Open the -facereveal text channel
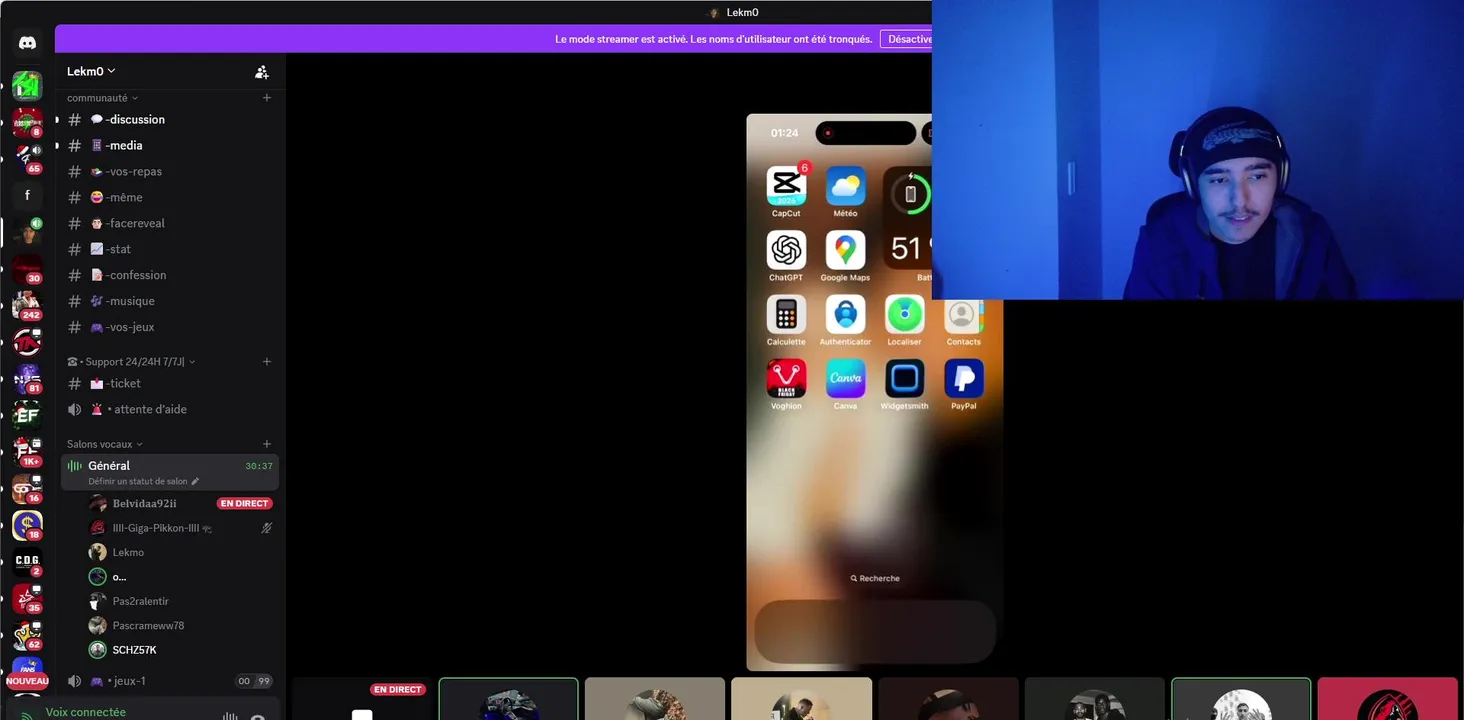 (x=170, y=224)
